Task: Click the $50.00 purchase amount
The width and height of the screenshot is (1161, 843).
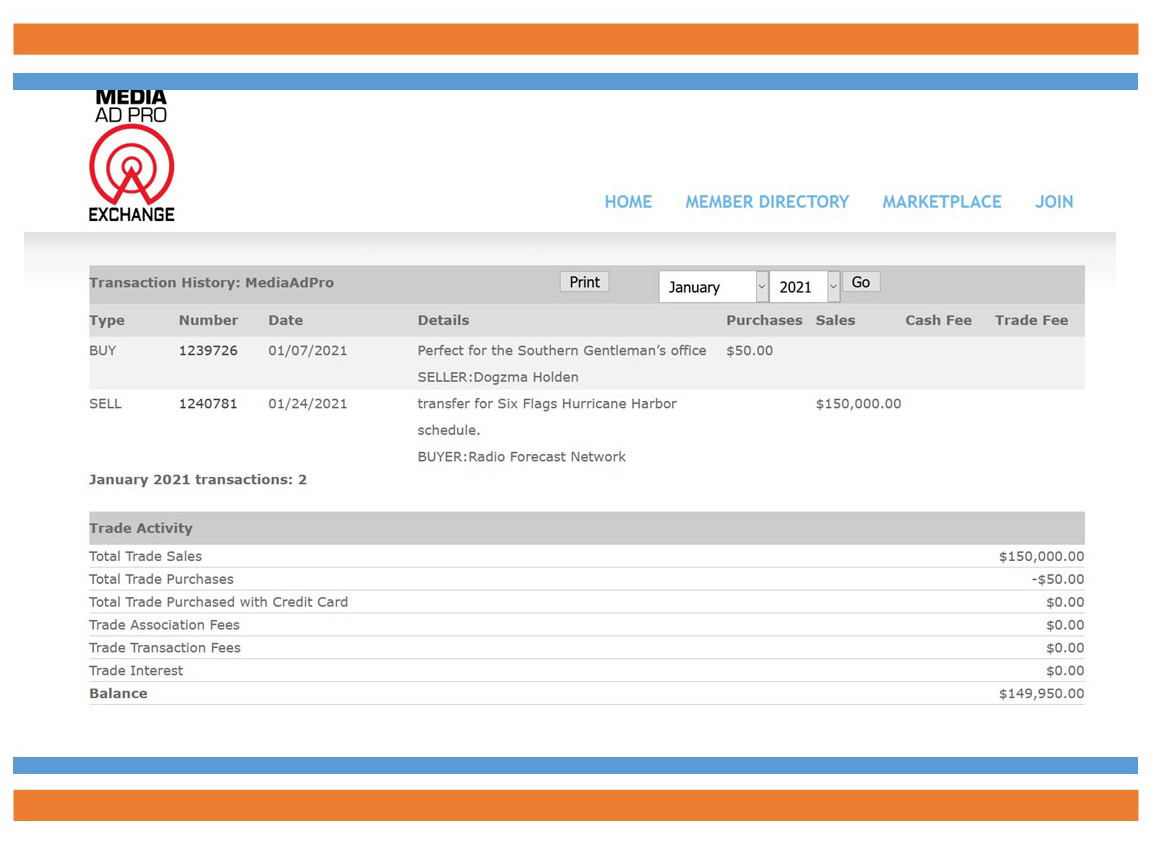Action: [749, 351]
